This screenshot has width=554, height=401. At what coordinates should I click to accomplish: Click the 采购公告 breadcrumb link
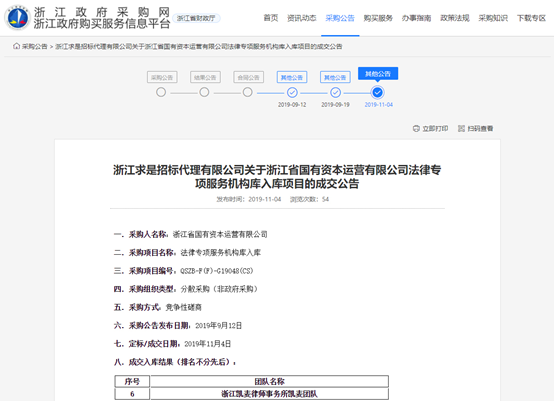click(34, 46)
